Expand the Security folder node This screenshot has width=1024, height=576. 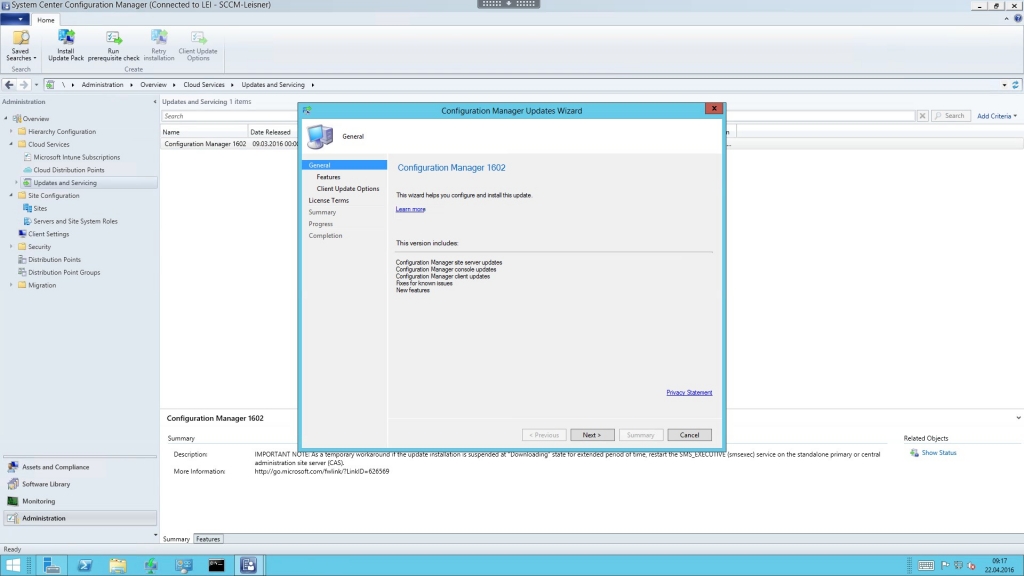pos(11,247)
